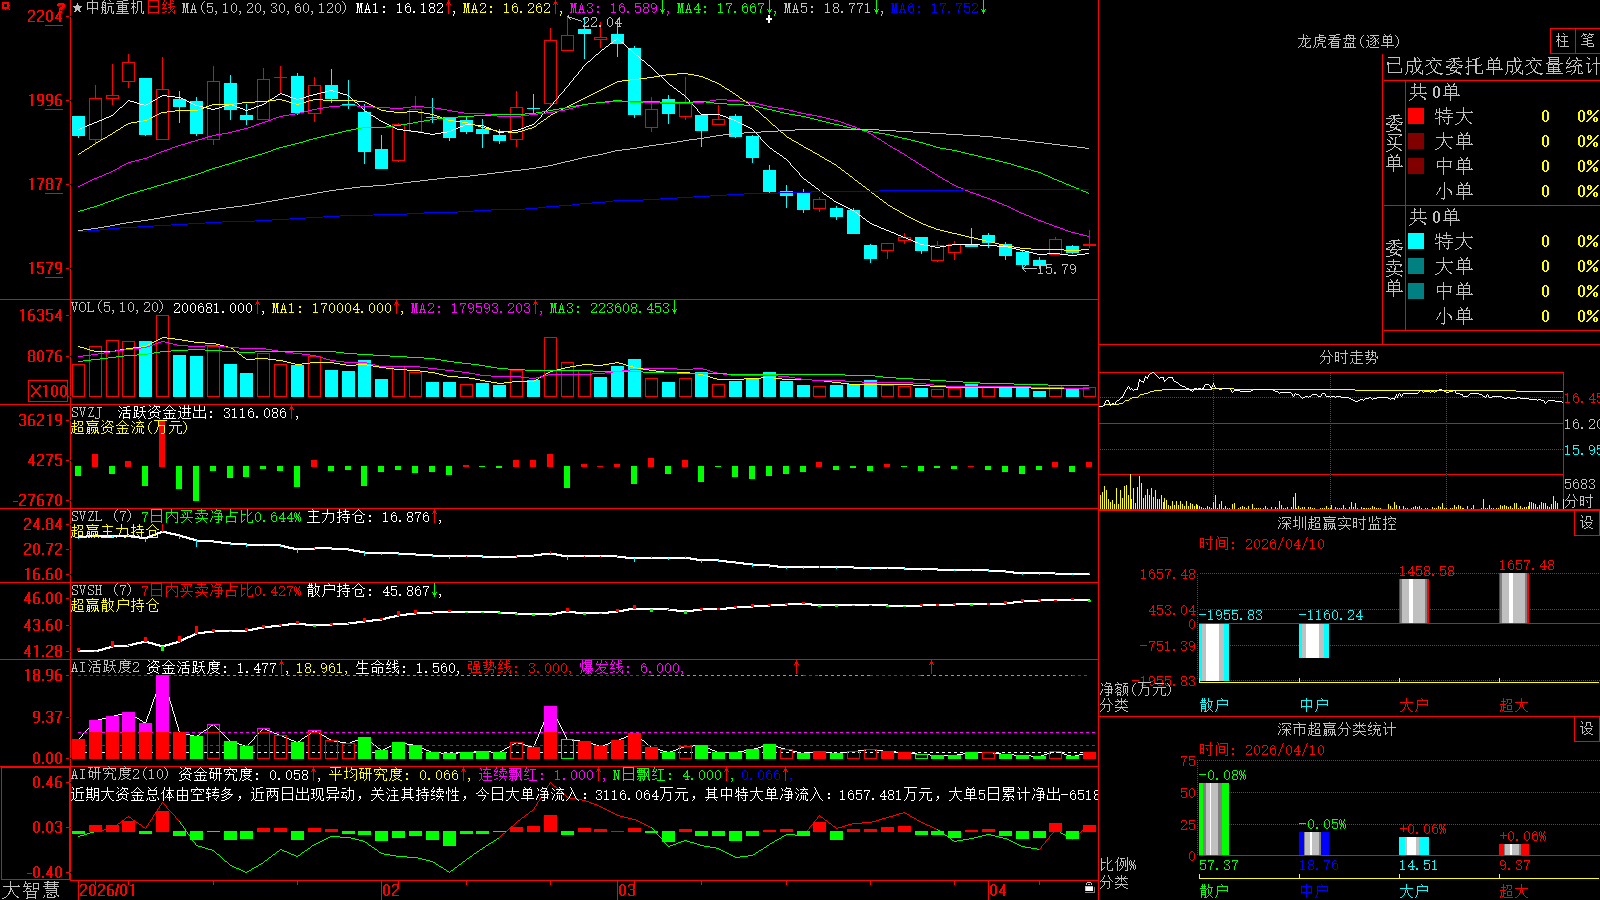Click the MA(5,10,20,30,60,120) indicator parameters

tap(264, 8)
